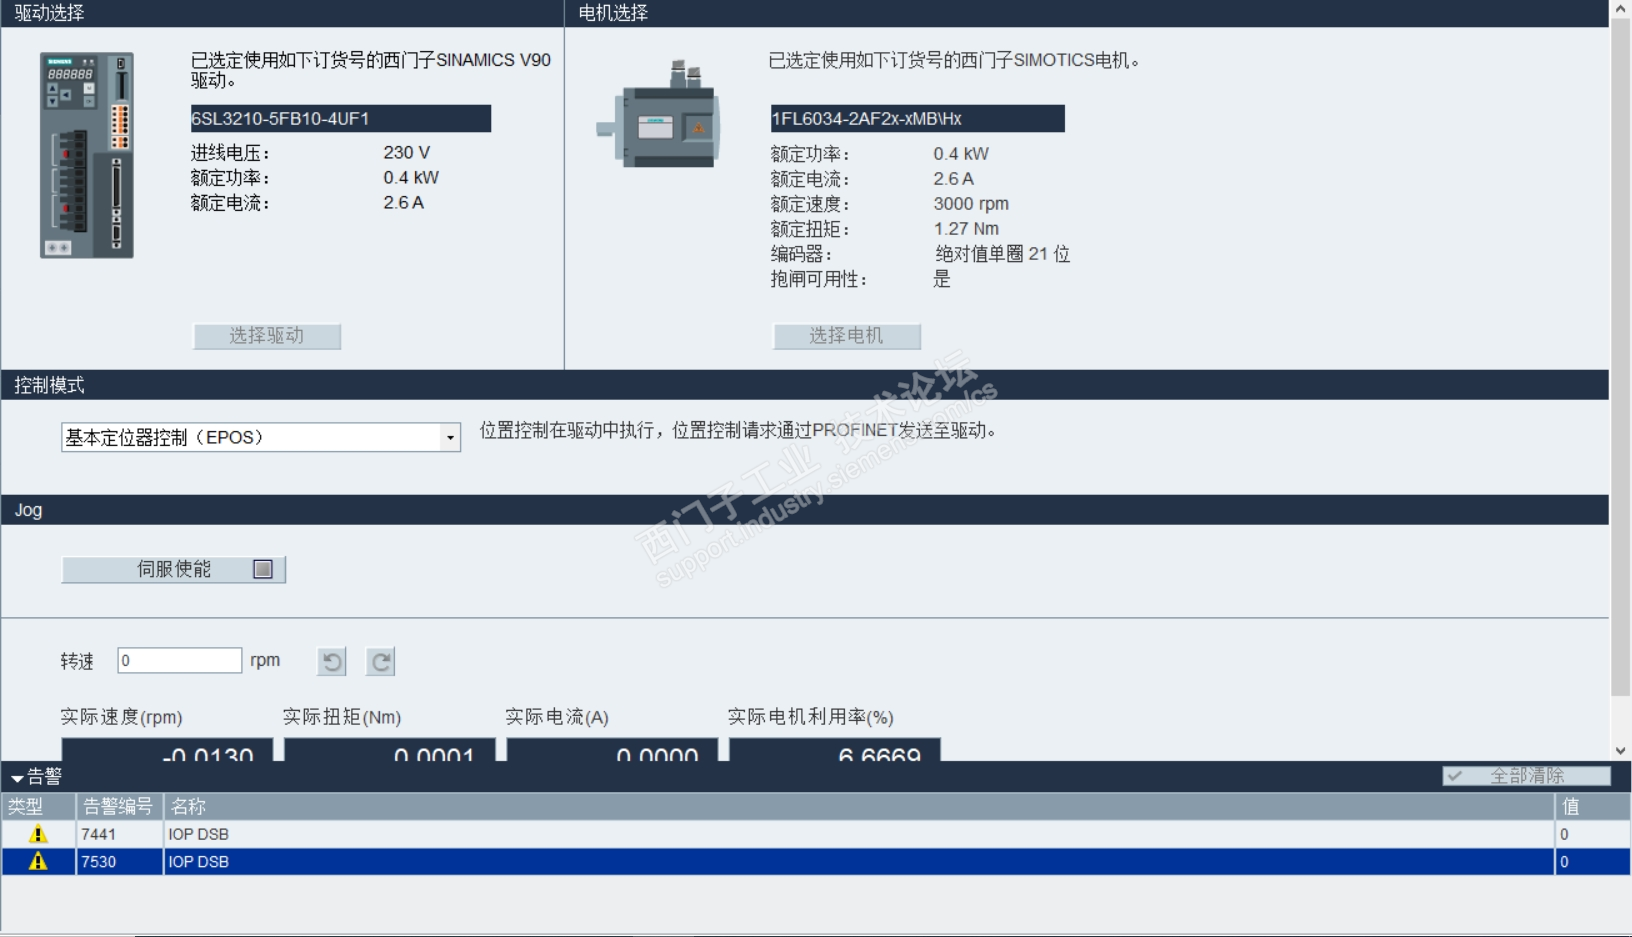The image size is (1632, 937).
Task: Click the 名称 column header
Action: [x=859, y=806]
